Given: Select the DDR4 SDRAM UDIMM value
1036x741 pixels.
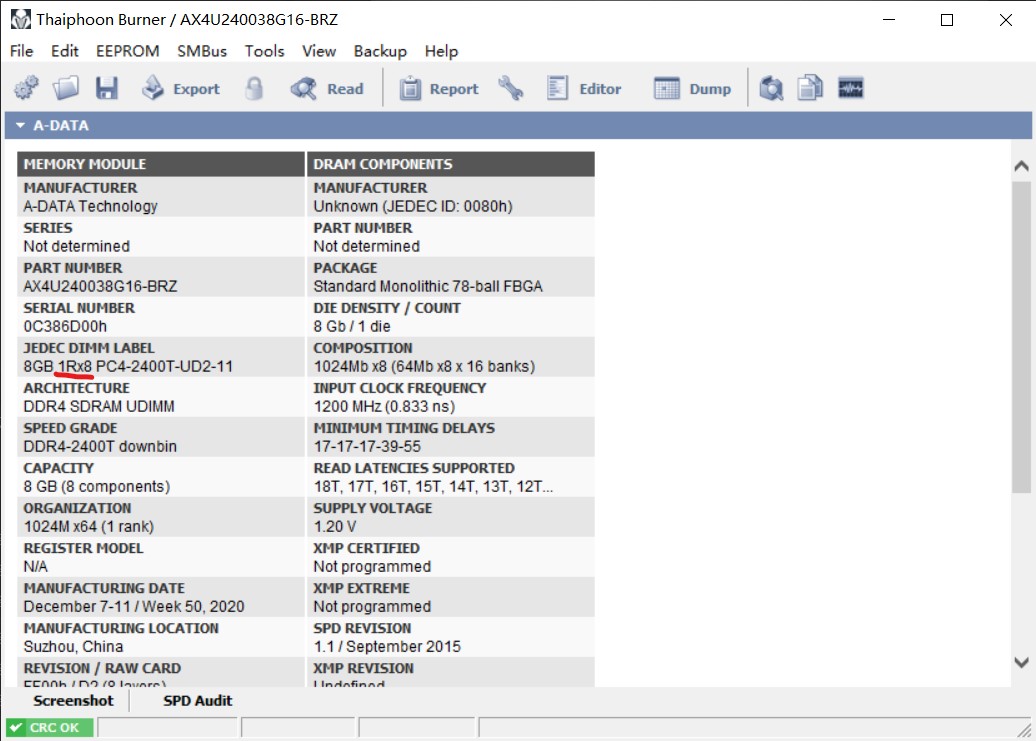Looking at the screenshot, I should (99, 406).
